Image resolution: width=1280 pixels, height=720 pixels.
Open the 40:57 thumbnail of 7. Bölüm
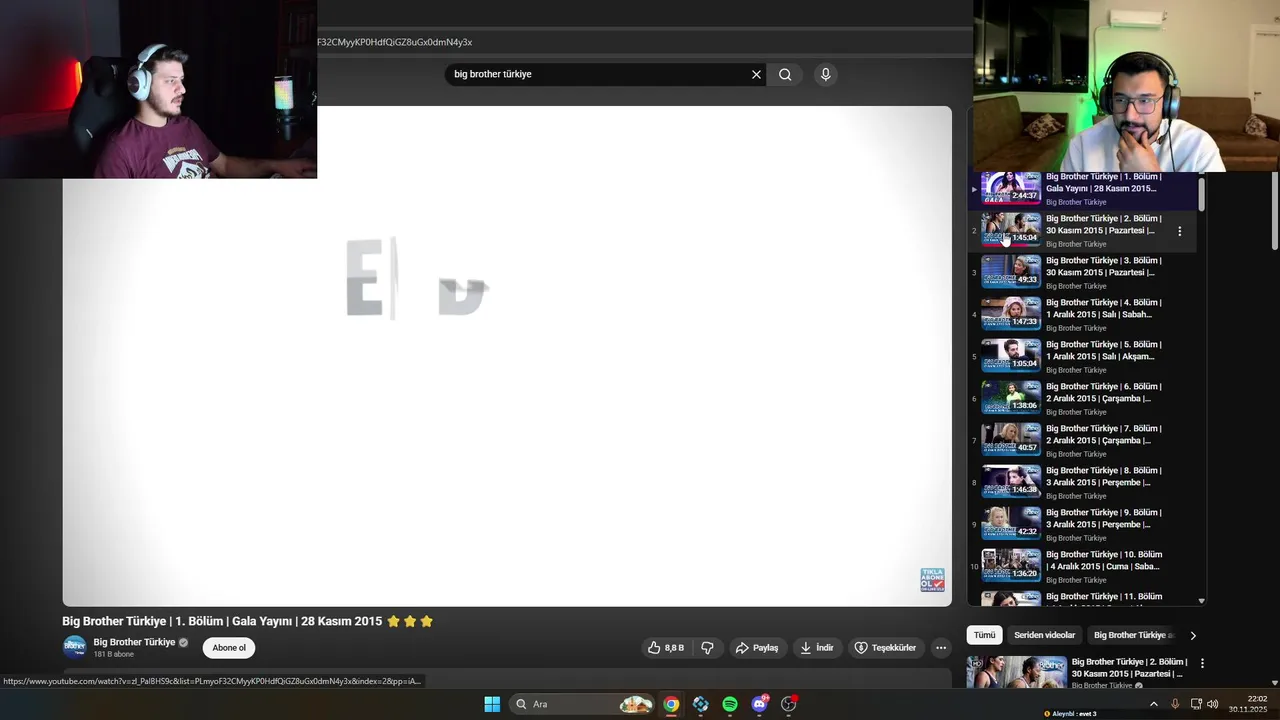pyautogui.click(x=1011, y=439)
